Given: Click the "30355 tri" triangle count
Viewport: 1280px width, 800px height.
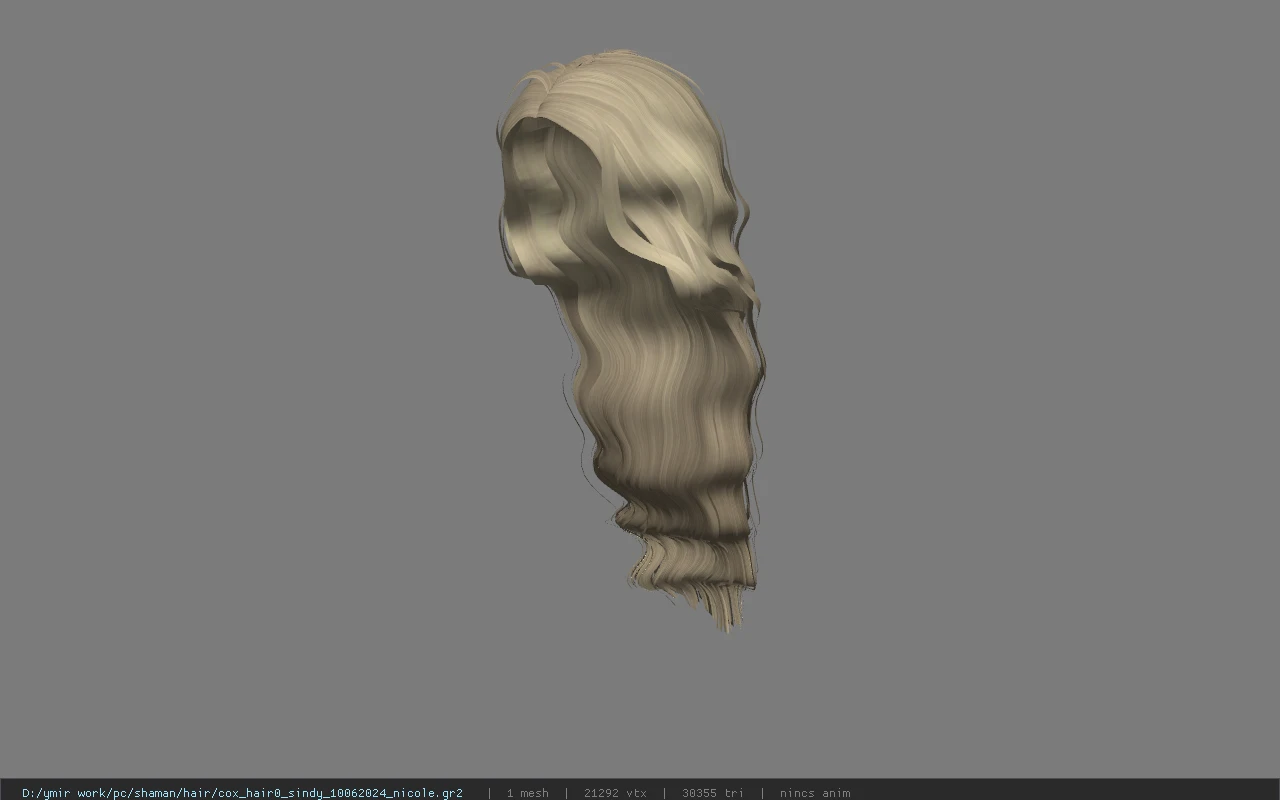Looking at the screenshot, I should 713,792.
